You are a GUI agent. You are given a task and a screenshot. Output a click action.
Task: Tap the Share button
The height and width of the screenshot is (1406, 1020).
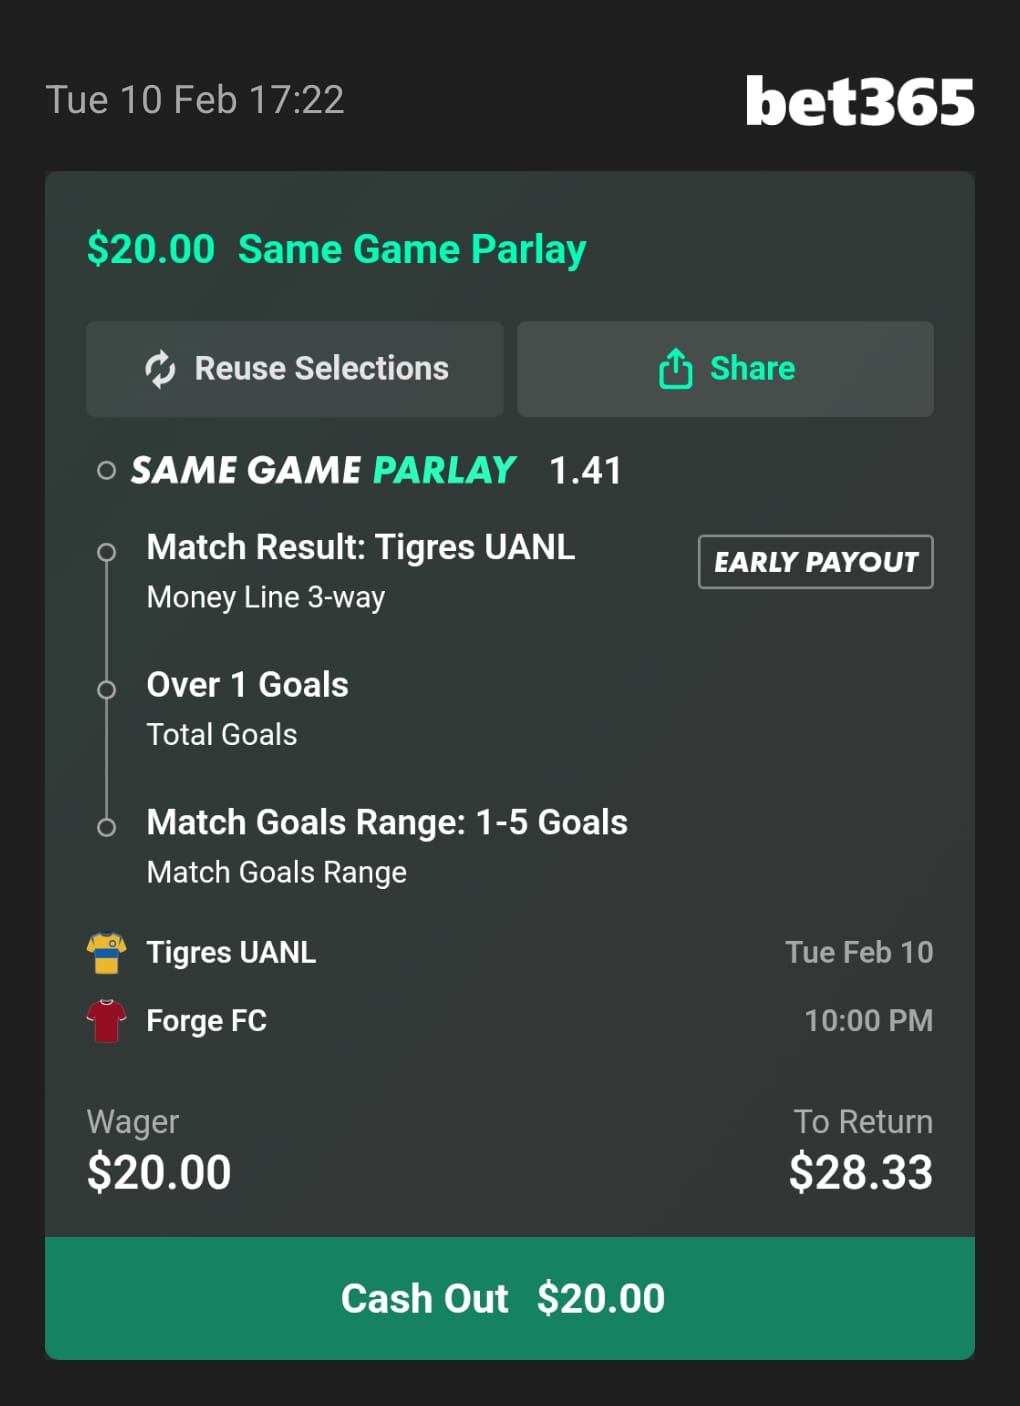click(725, 369)
